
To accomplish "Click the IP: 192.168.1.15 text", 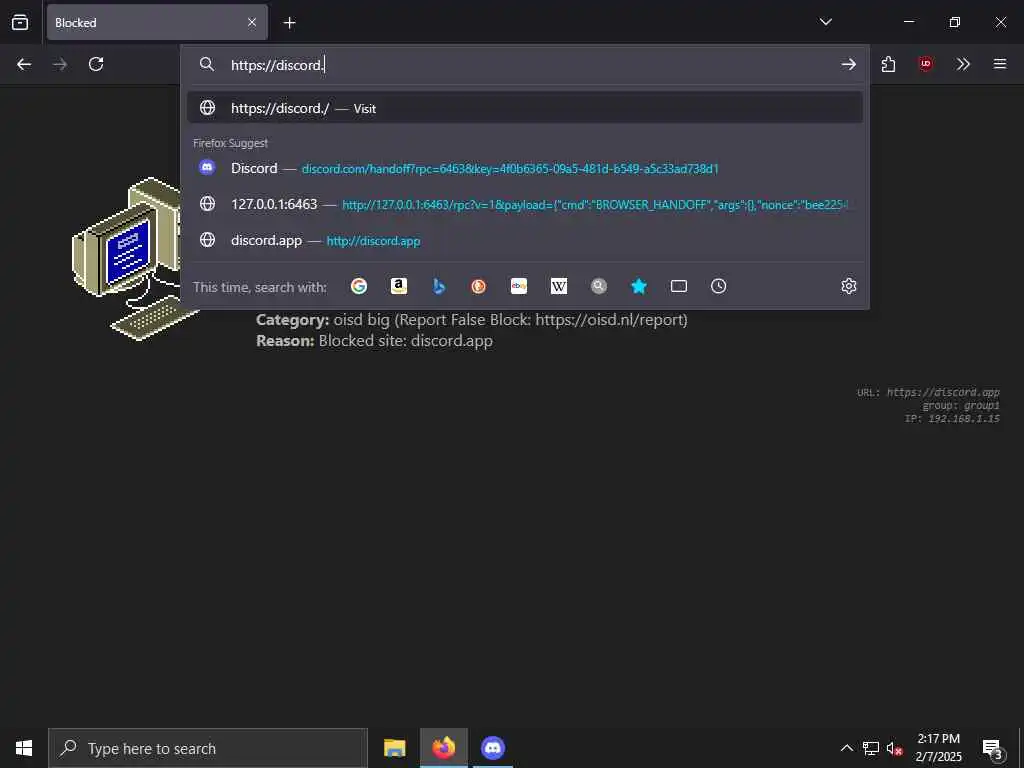I will tap(952, 419).
